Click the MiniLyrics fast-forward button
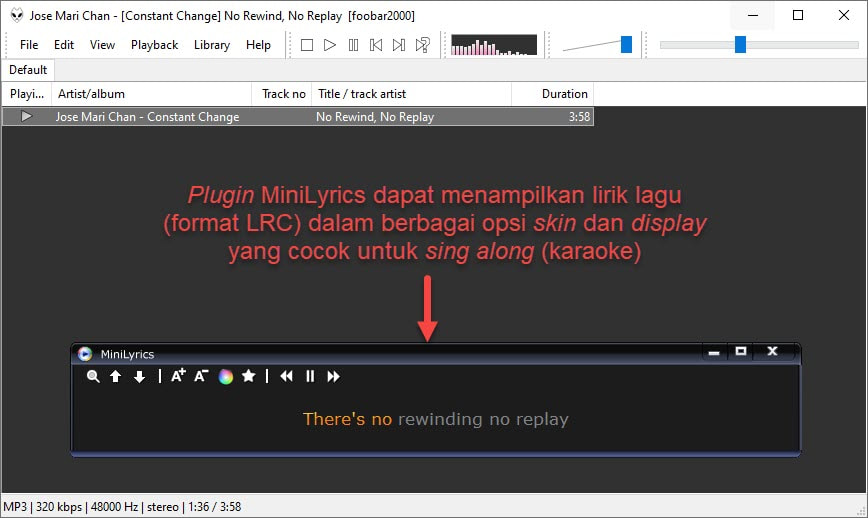Screen dimensions: 868x518 coord(333,376)
